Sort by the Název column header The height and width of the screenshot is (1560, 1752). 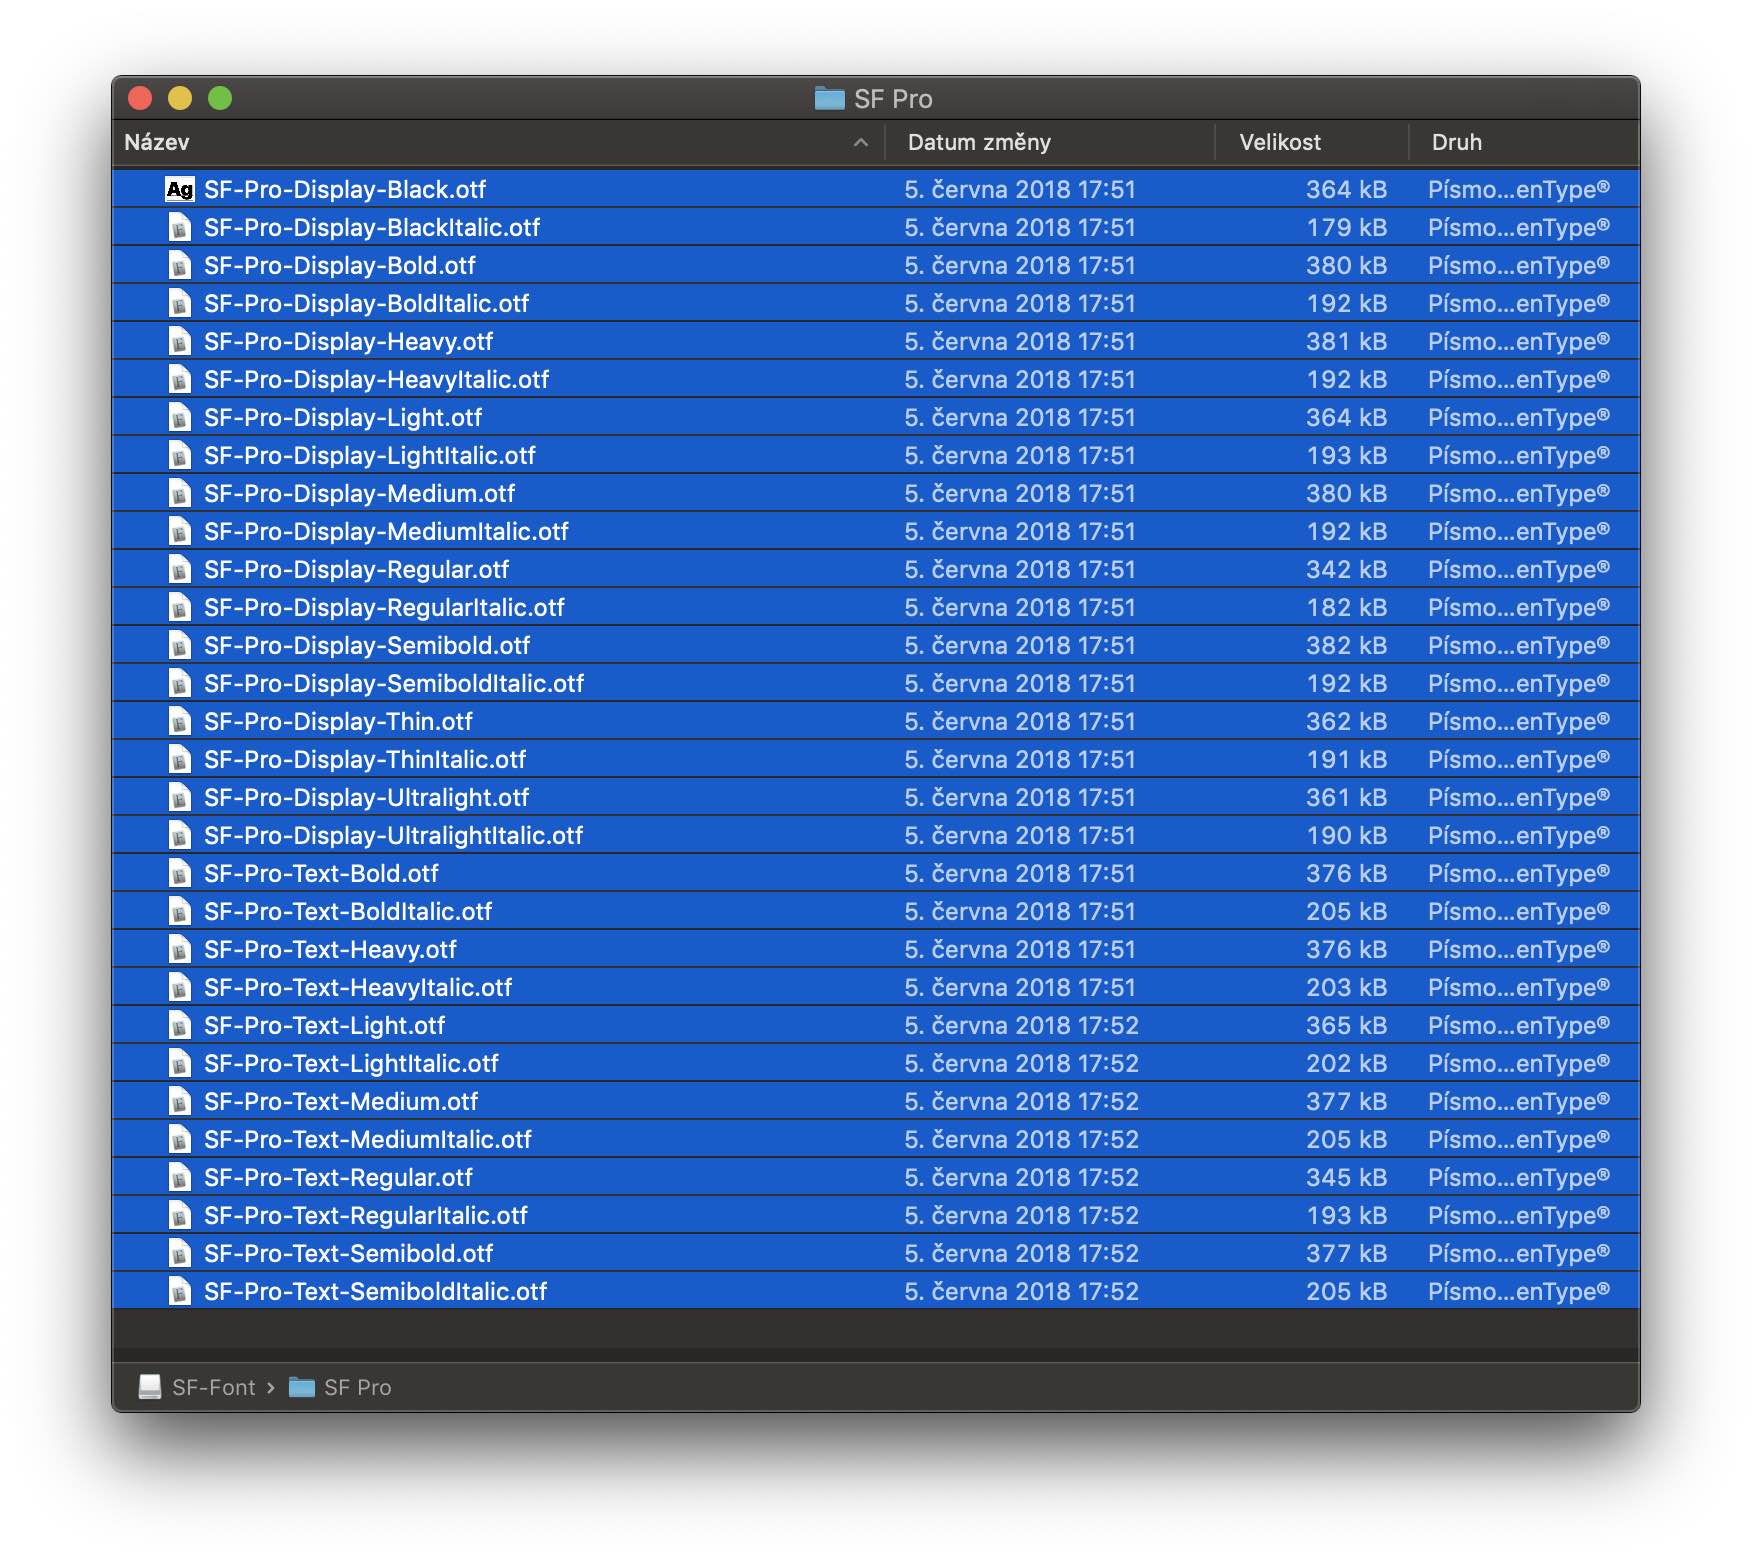click(157, 142)
